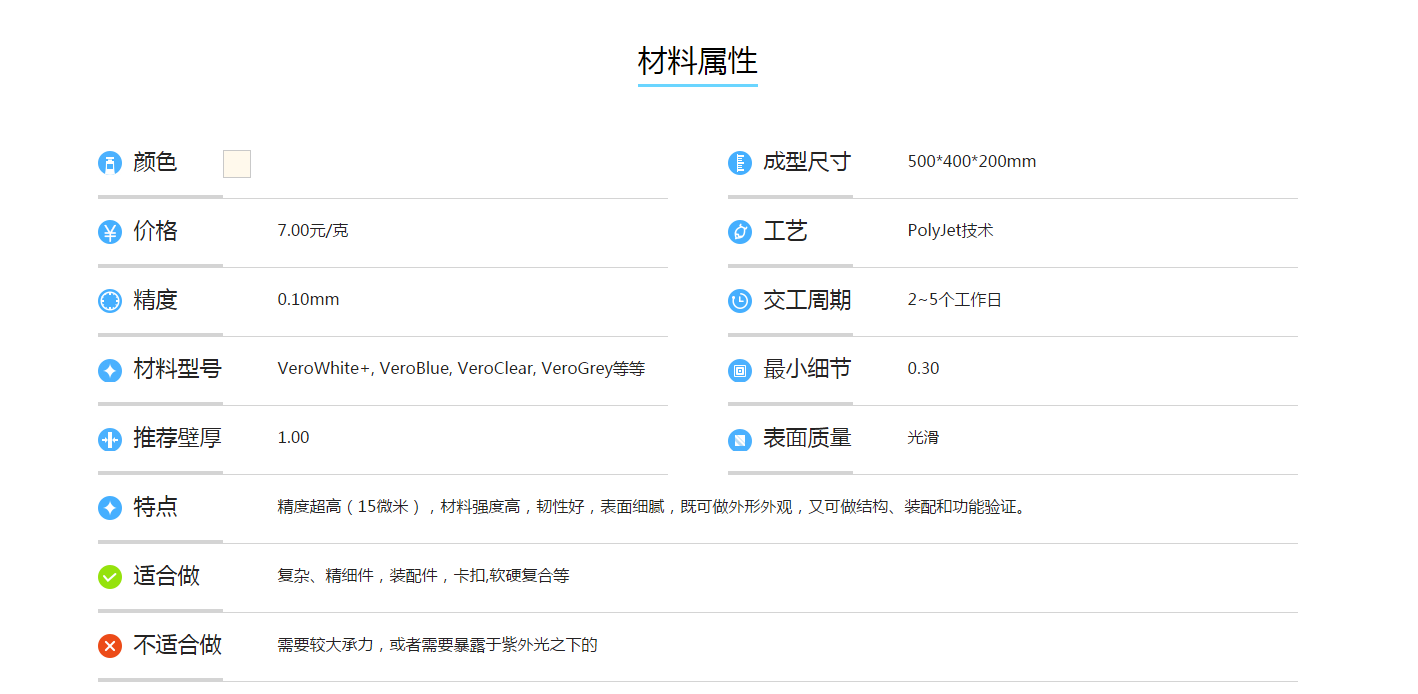
Task: Click the icon beside 颜色 label
Action: pyautogui.click(x=110, y=163)
